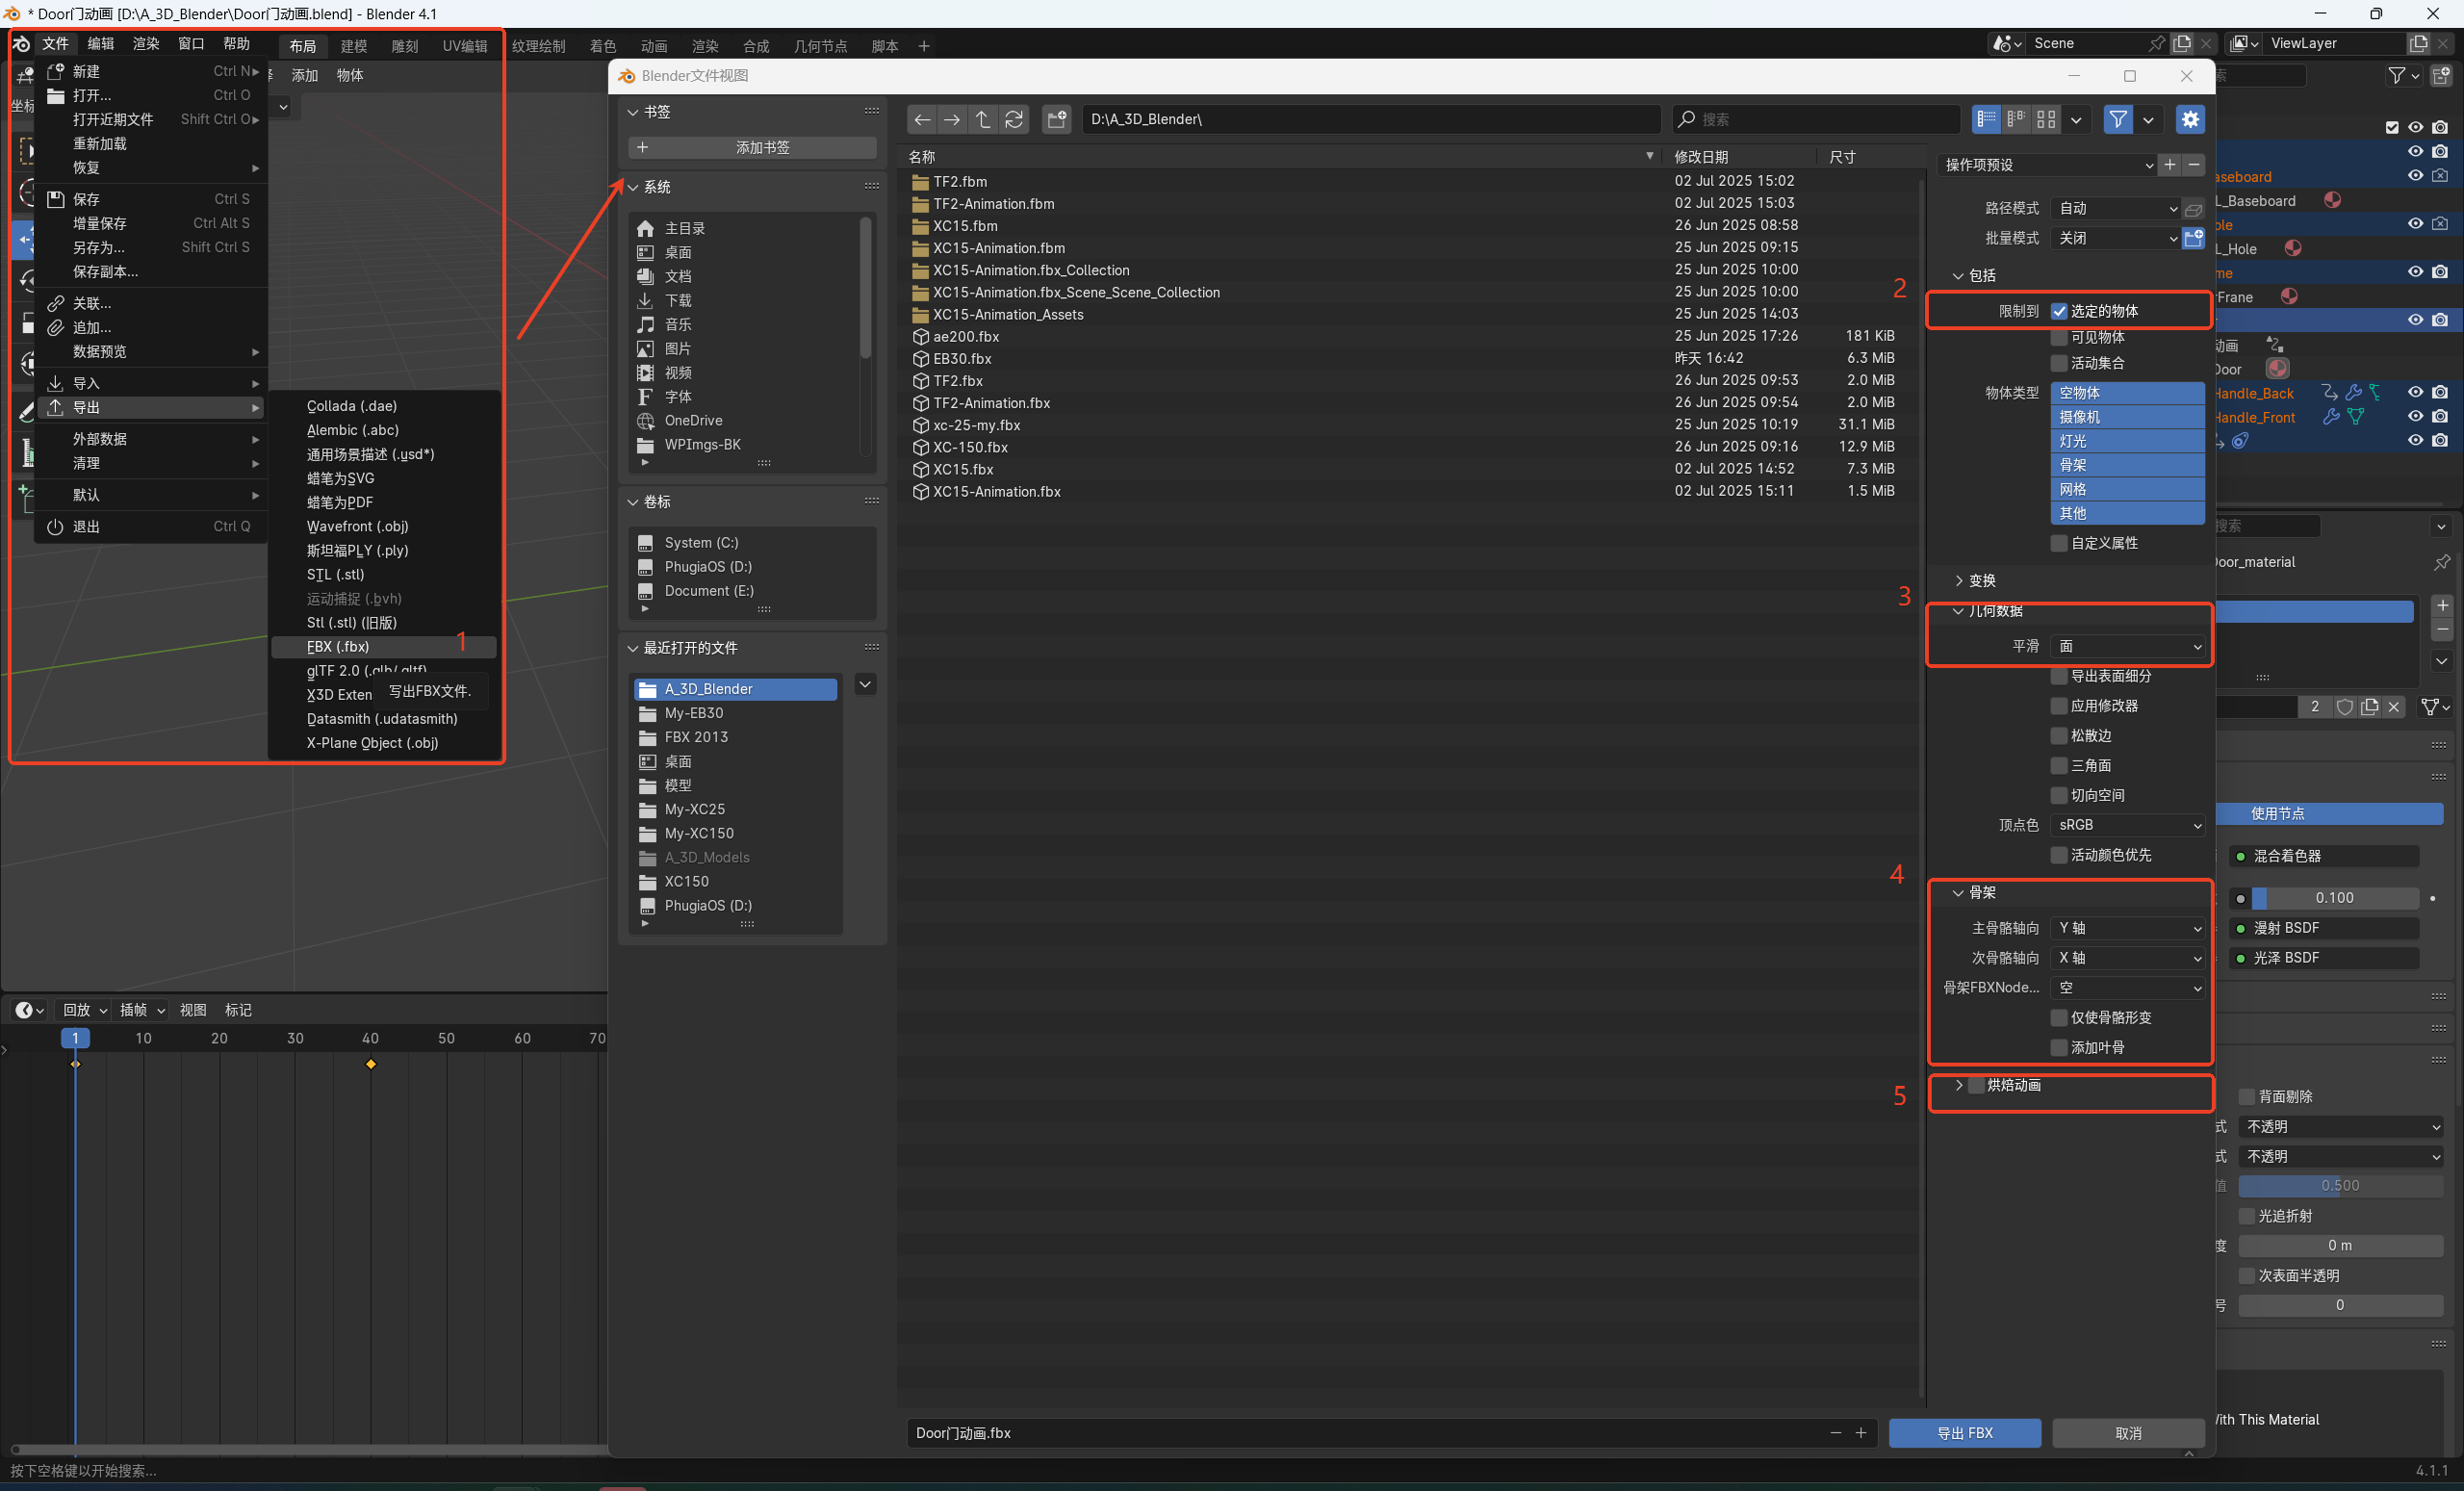Enable 可见物体 checkbox
The height and width of the screenshot is (1491, 2464).
point(2059,337)
